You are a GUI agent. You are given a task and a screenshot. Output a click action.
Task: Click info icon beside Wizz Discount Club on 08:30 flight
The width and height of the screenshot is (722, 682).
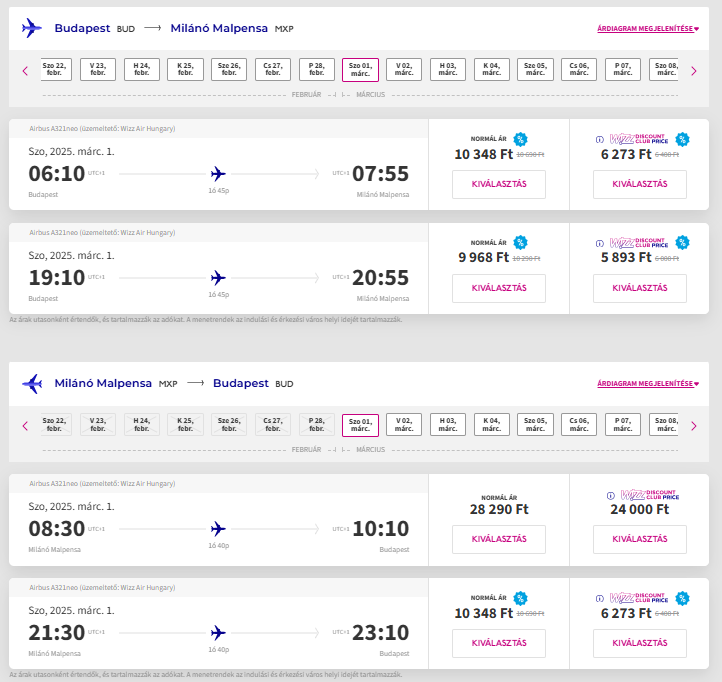(612, 495)
